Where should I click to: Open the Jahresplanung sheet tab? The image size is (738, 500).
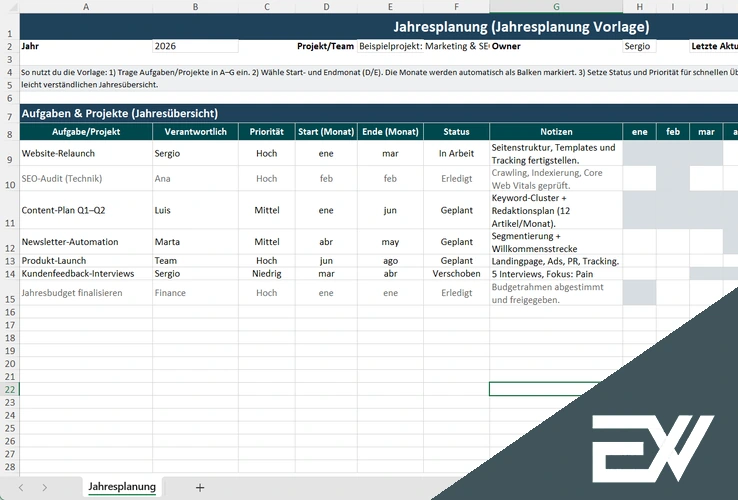(x=122, y=487)
